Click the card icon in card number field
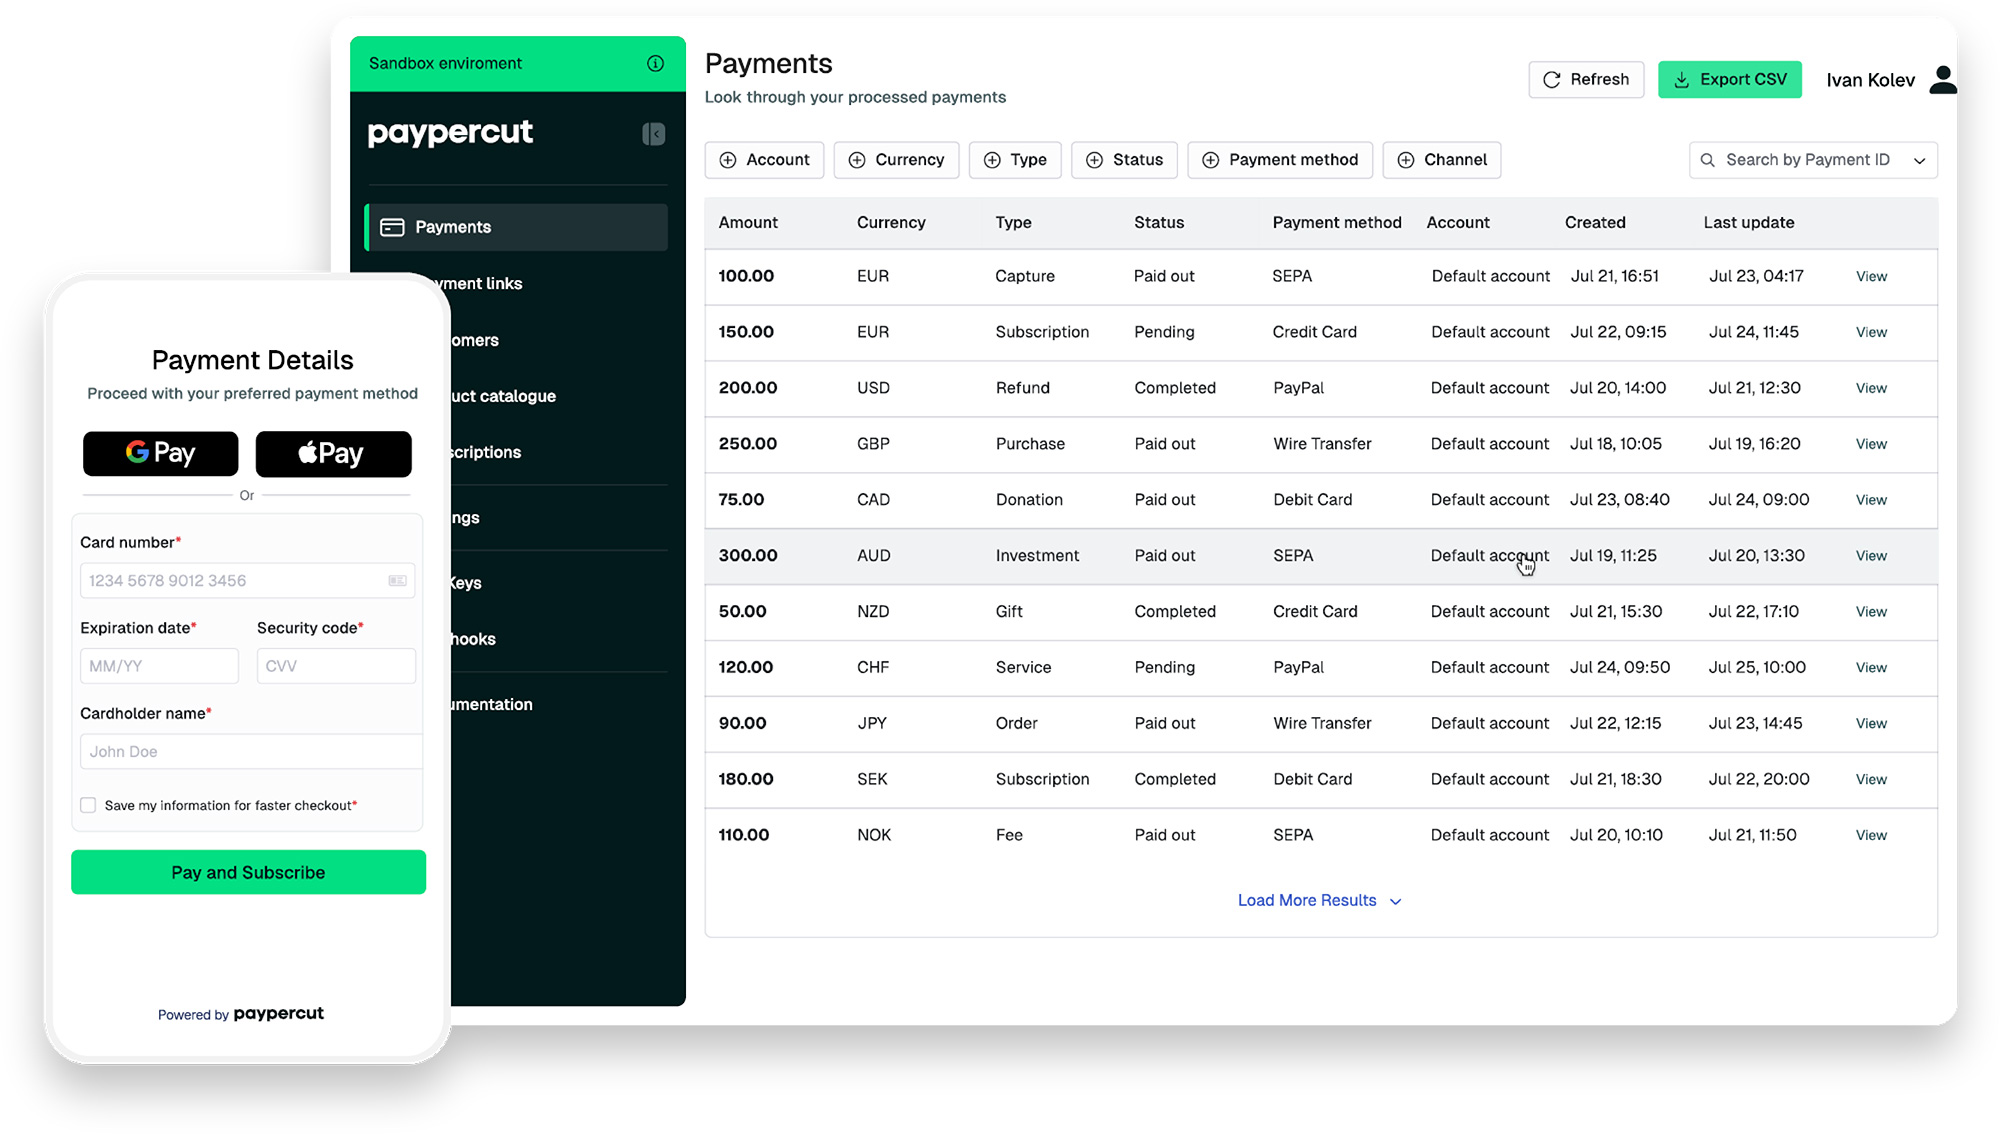The image size is (2000, 1134). point(397,581)
